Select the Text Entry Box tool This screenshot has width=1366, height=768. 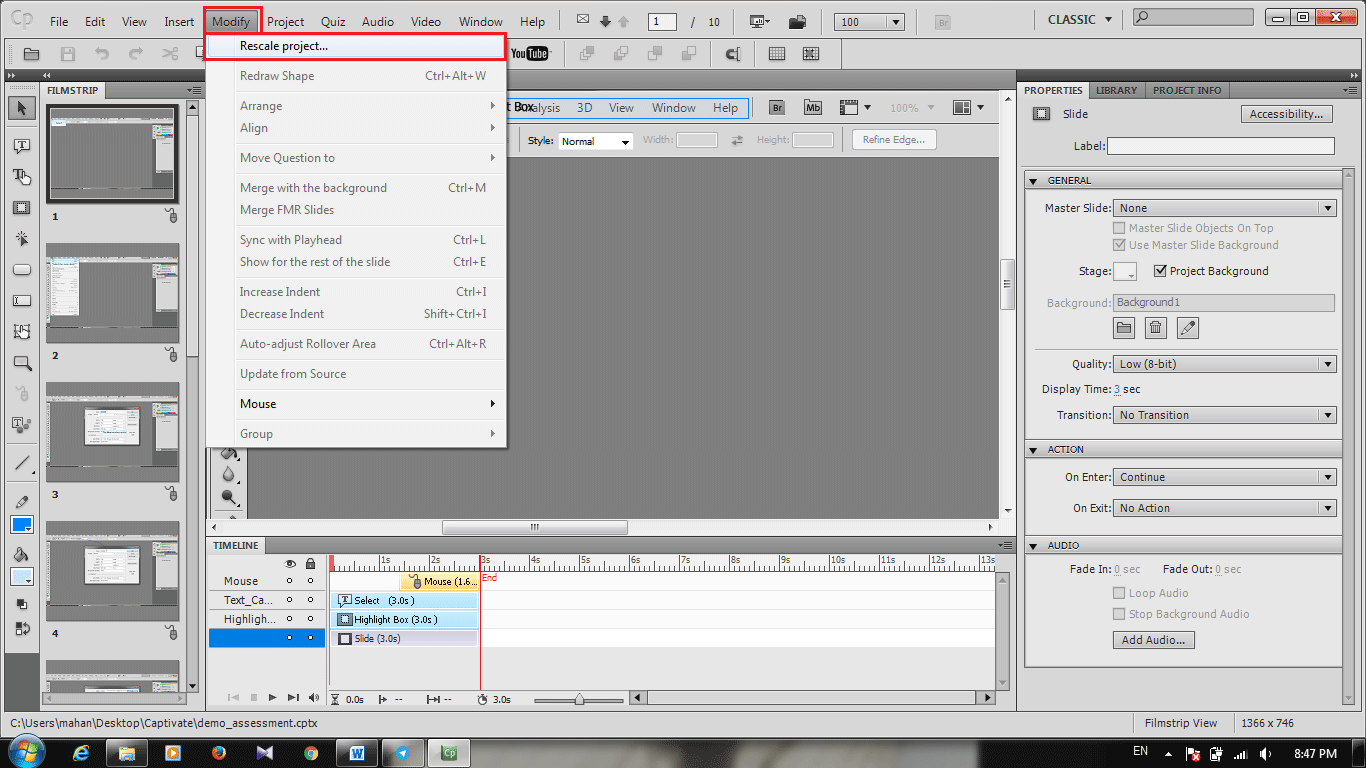(22, 301)
